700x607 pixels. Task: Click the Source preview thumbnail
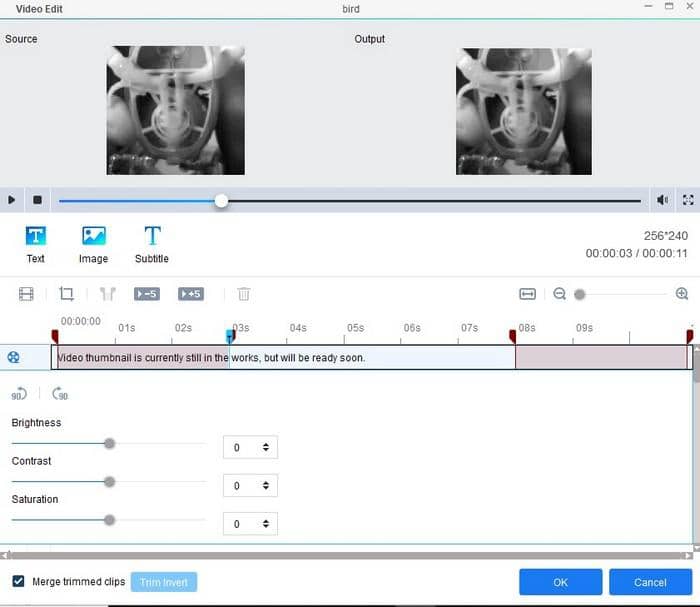pos(175,110)
